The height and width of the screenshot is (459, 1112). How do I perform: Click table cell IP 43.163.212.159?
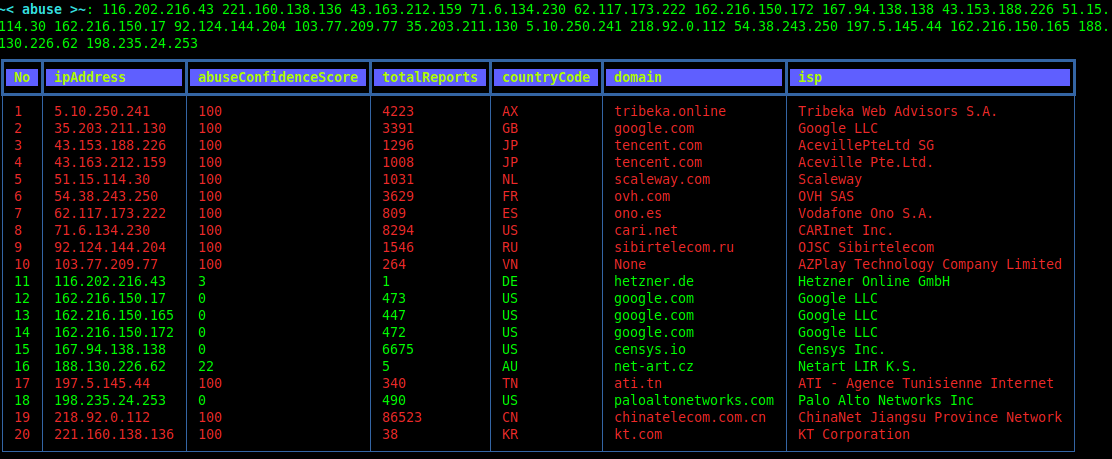pyautogui.click(x=110, y=162)
